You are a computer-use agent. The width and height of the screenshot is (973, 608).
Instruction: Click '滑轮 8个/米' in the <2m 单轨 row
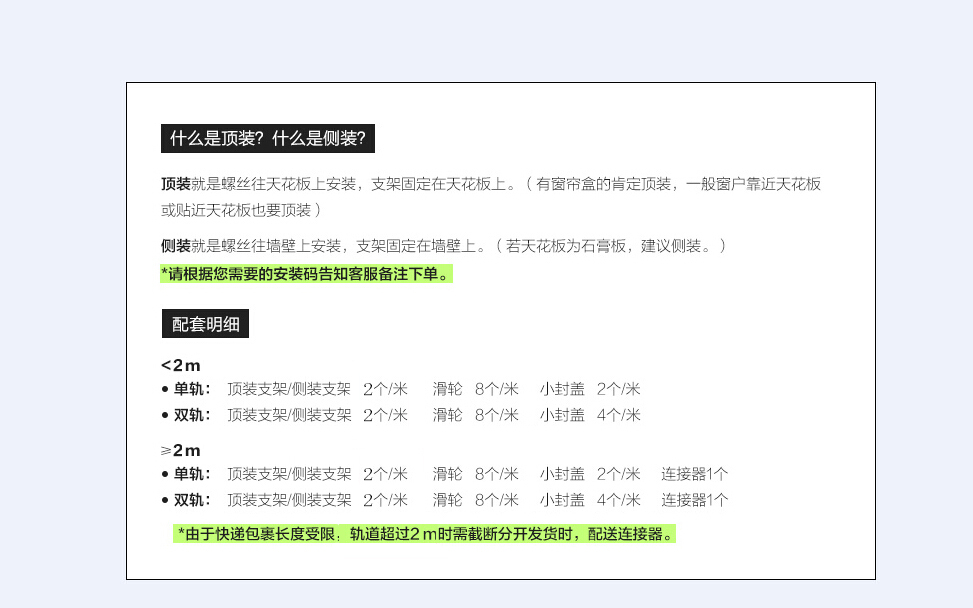[x=475, y=389]
